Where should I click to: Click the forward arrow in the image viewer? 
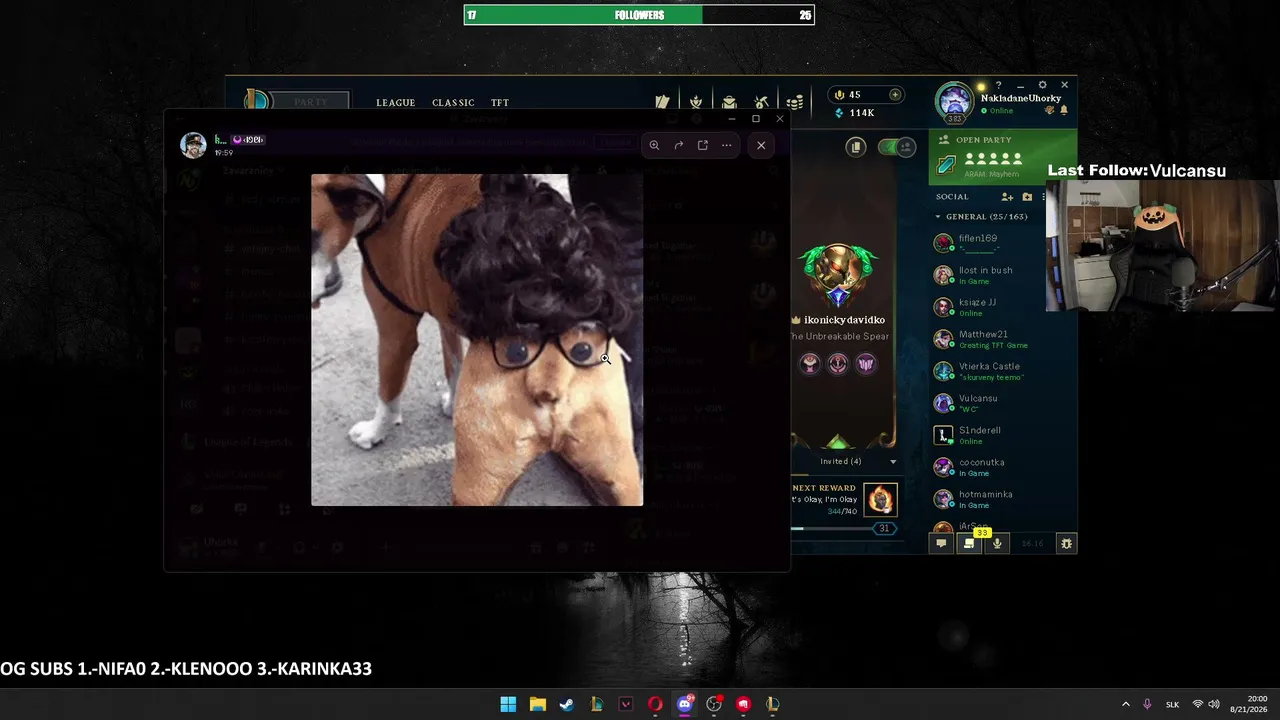pos(678,145)
